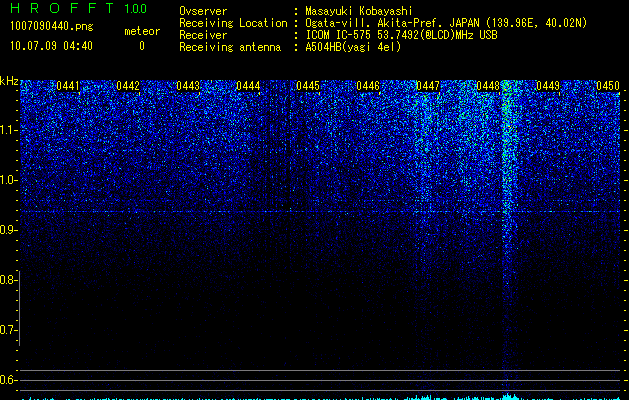Click the 0443 time marker
The width and height of the screenshot is (629, 400).
(x=188, y=86)
